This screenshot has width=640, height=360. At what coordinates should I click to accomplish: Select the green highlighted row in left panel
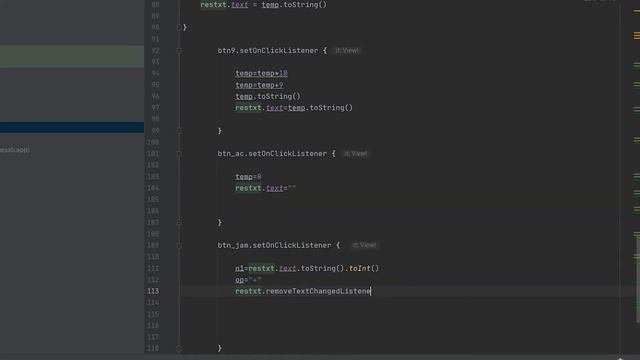(x=72, y=56)
